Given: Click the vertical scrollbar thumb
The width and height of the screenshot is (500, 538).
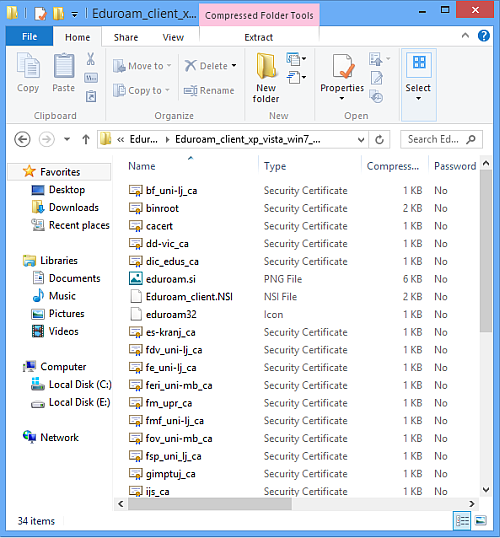Looking at the screenshot, I should pos(486,250).
